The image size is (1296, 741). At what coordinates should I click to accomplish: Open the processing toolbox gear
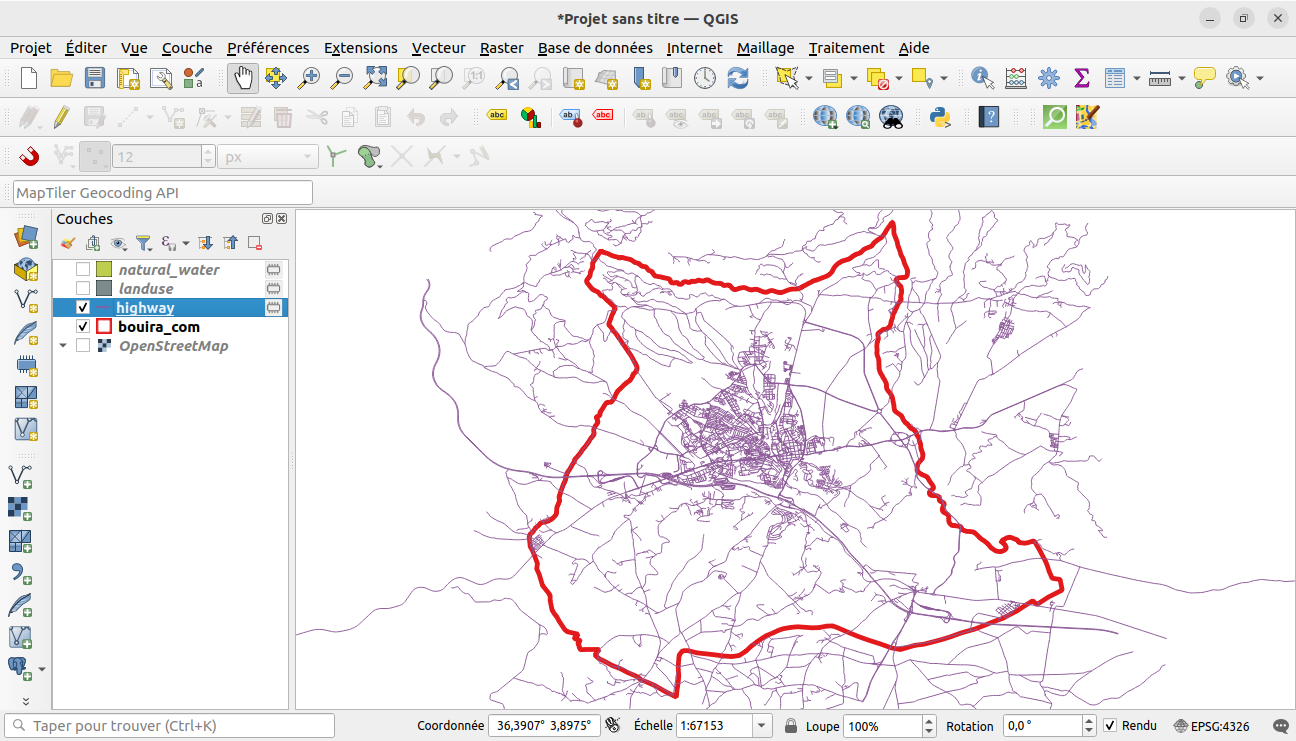[x=1049, y=78]
